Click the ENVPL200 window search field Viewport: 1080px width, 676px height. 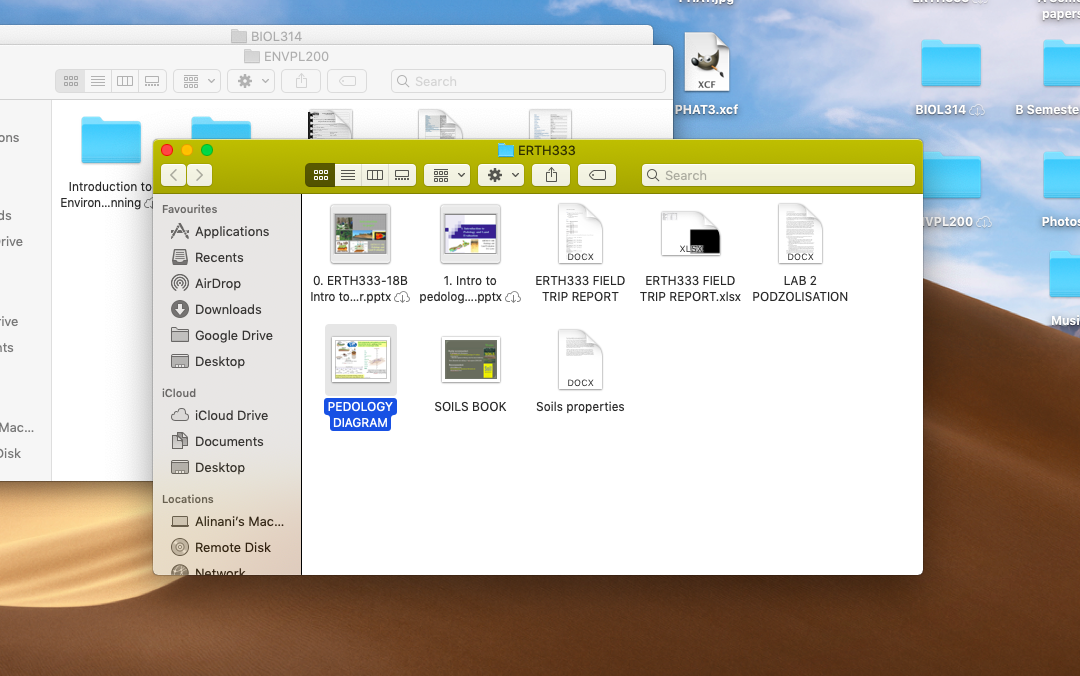(528, 81)
